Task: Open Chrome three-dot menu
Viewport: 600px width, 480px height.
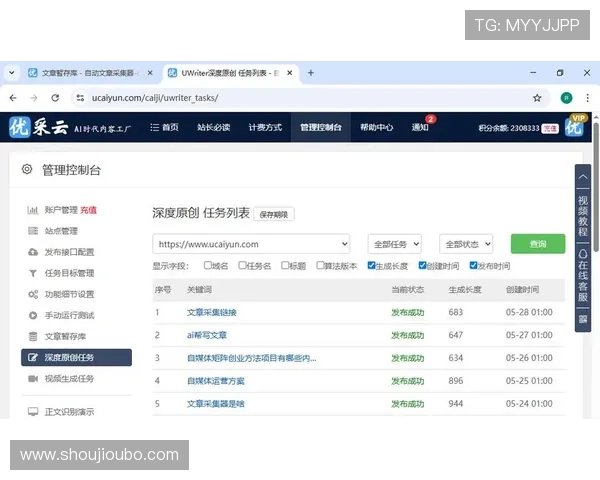Action: [587, 98]
